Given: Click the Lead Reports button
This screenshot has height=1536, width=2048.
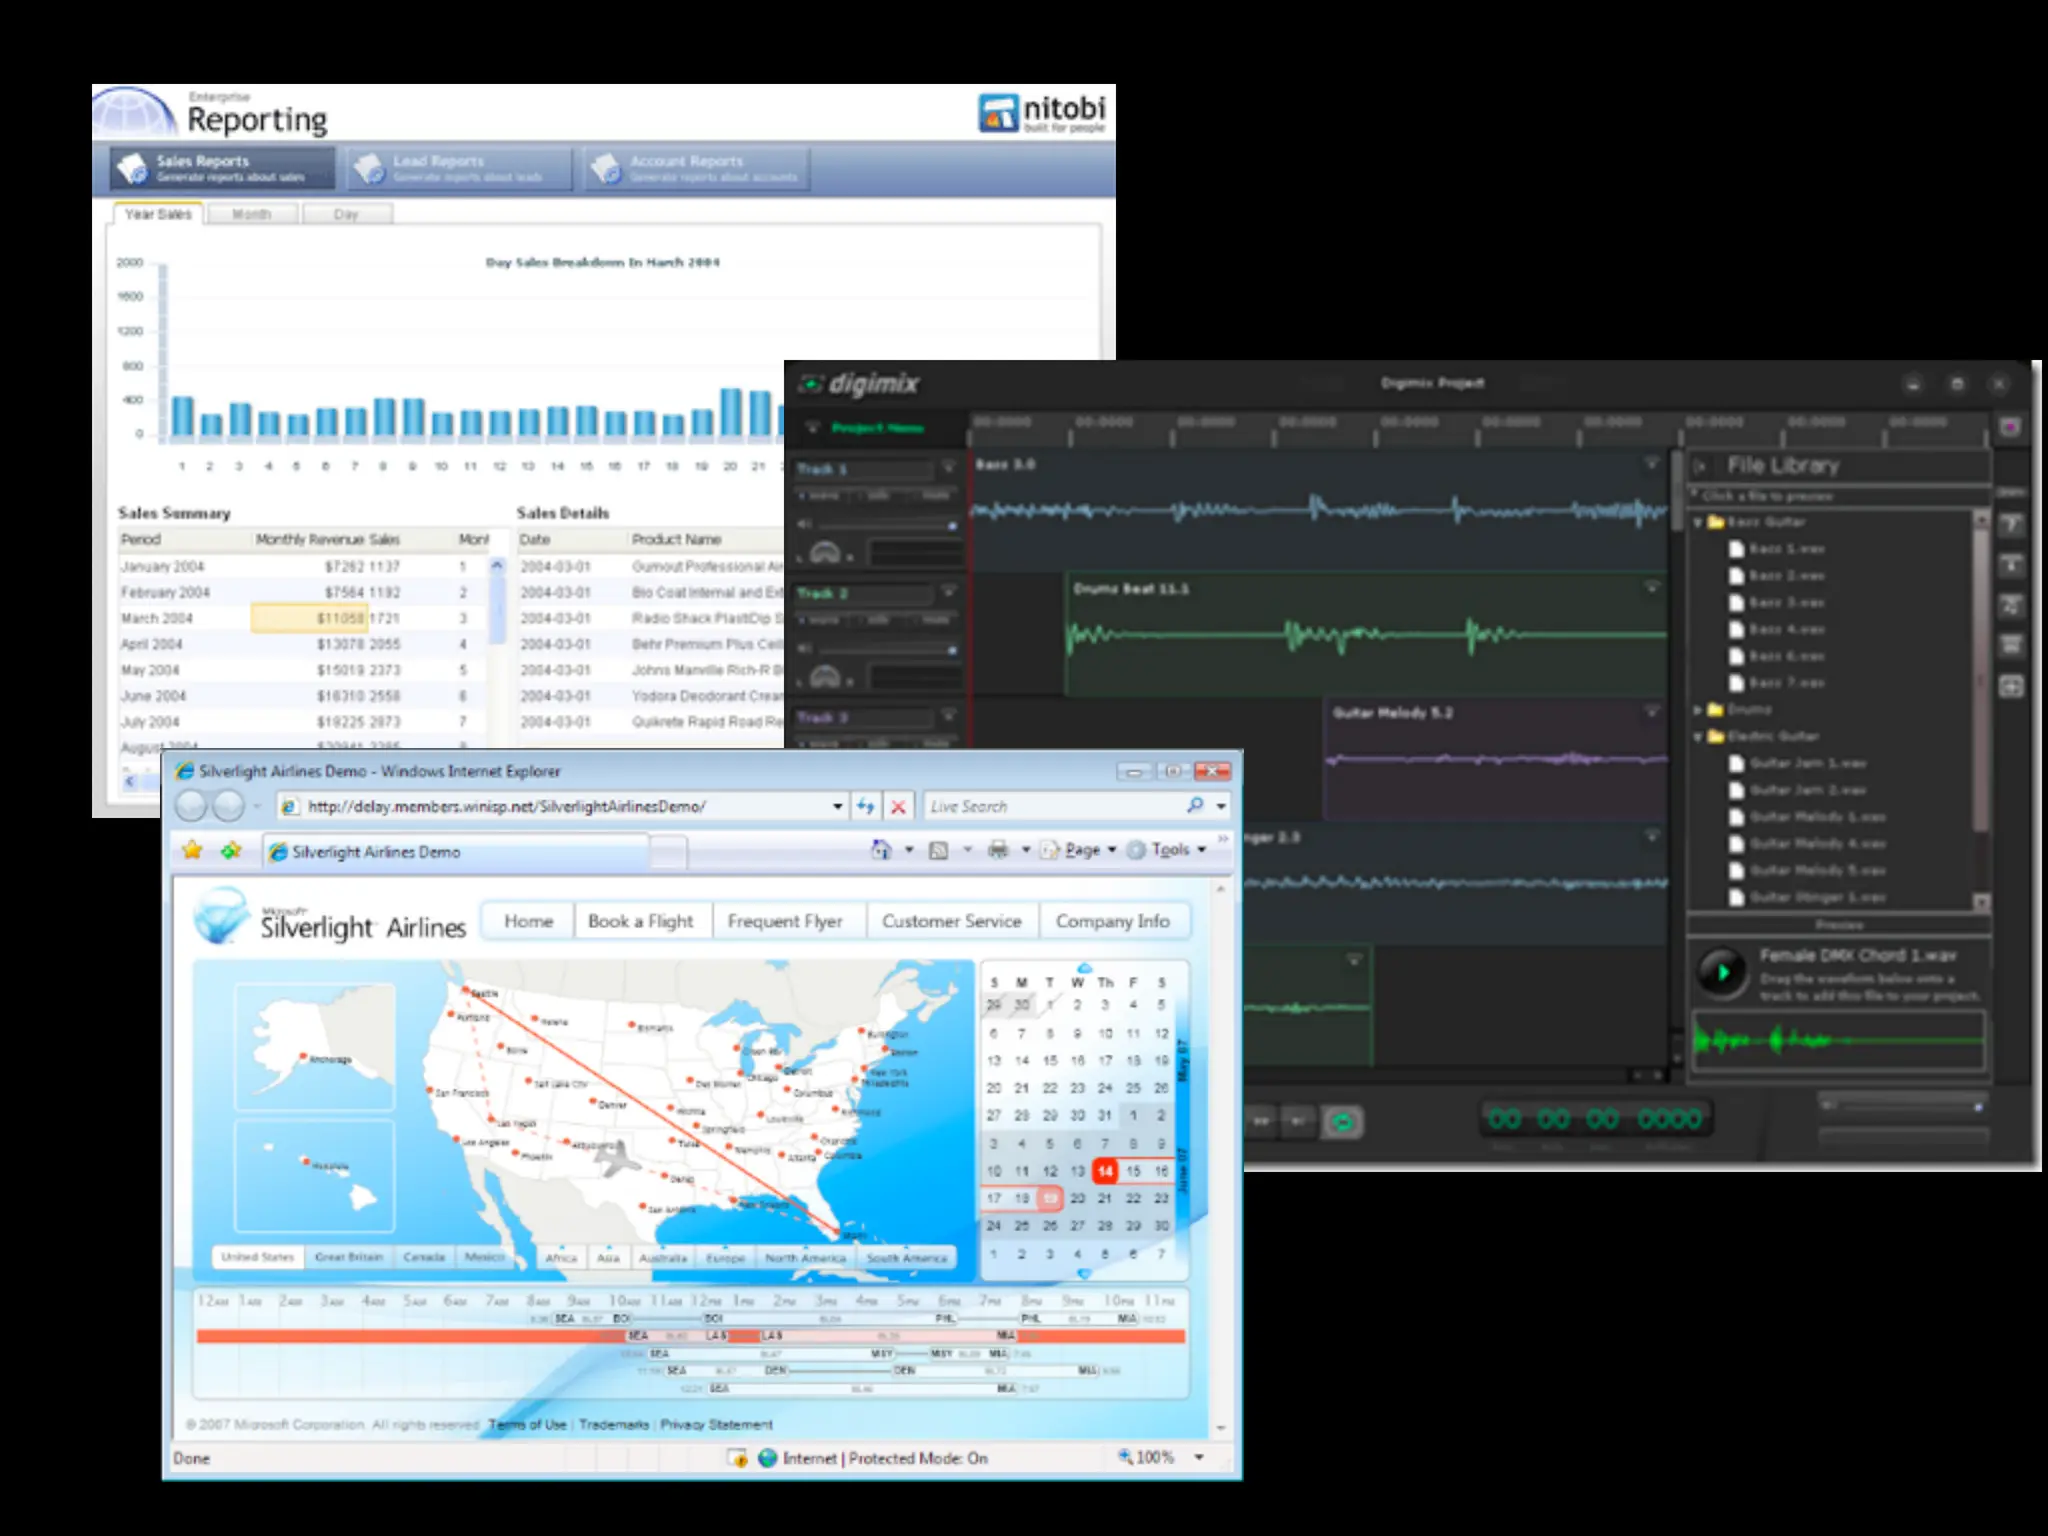Looking at the screenshot, I should point(460,168).
